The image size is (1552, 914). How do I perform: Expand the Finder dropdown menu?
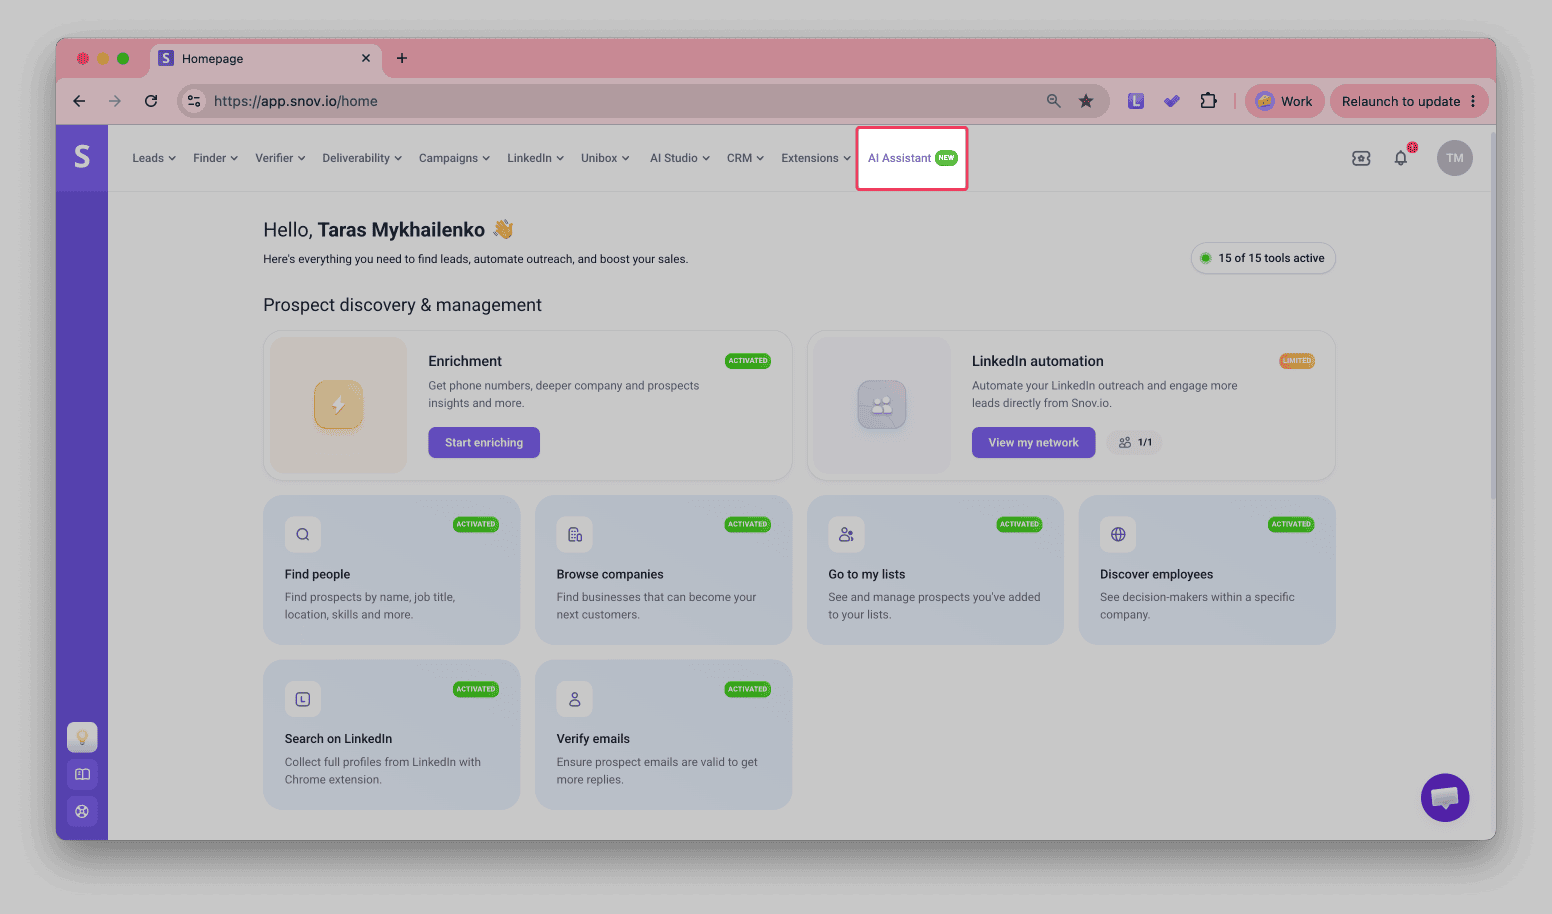(x=215, y=158)
